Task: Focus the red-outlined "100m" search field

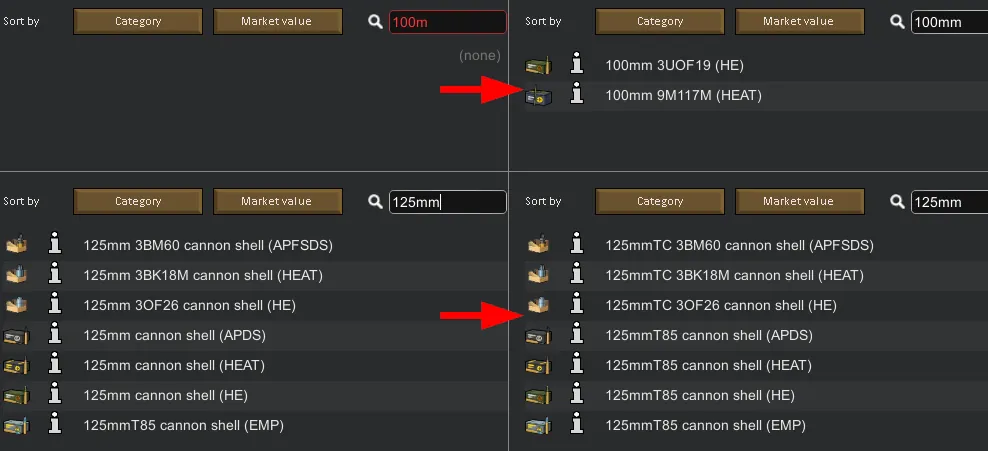Action: (447, 21)
